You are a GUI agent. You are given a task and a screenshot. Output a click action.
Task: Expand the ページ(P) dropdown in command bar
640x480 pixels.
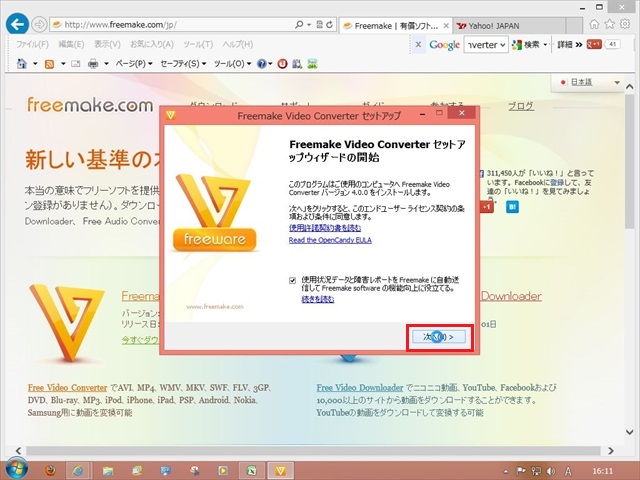[132, 64]
